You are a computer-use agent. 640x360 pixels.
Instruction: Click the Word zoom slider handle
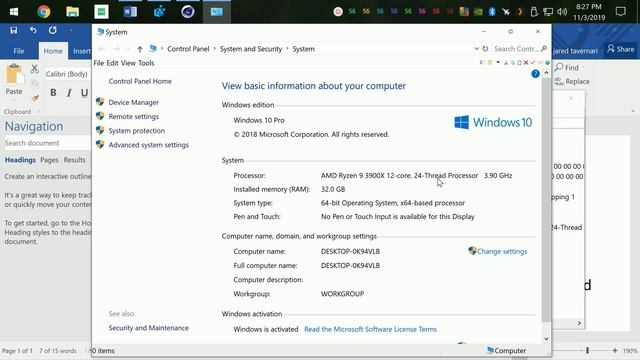(587, 350)
